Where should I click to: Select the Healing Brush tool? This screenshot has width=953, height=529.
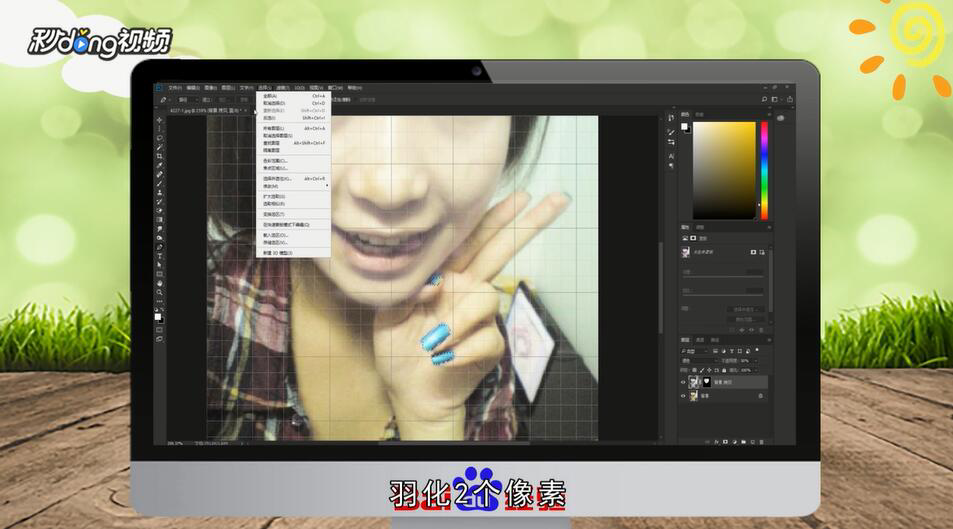coord(159,174)
